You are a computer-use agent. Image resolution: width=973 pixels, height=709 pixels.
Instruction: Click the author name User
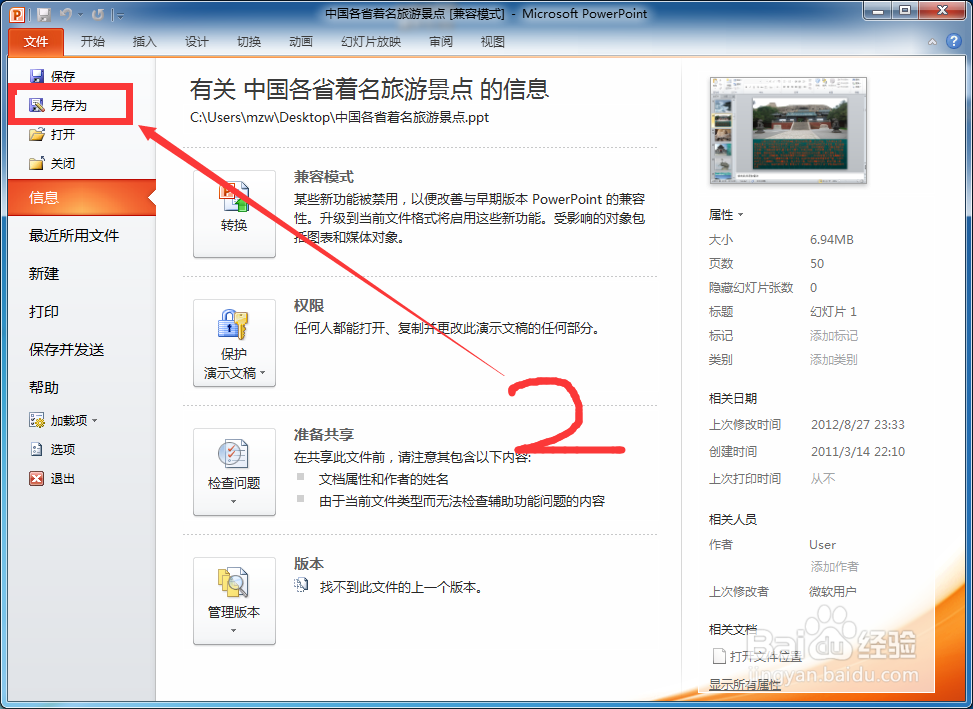(822, 545)
